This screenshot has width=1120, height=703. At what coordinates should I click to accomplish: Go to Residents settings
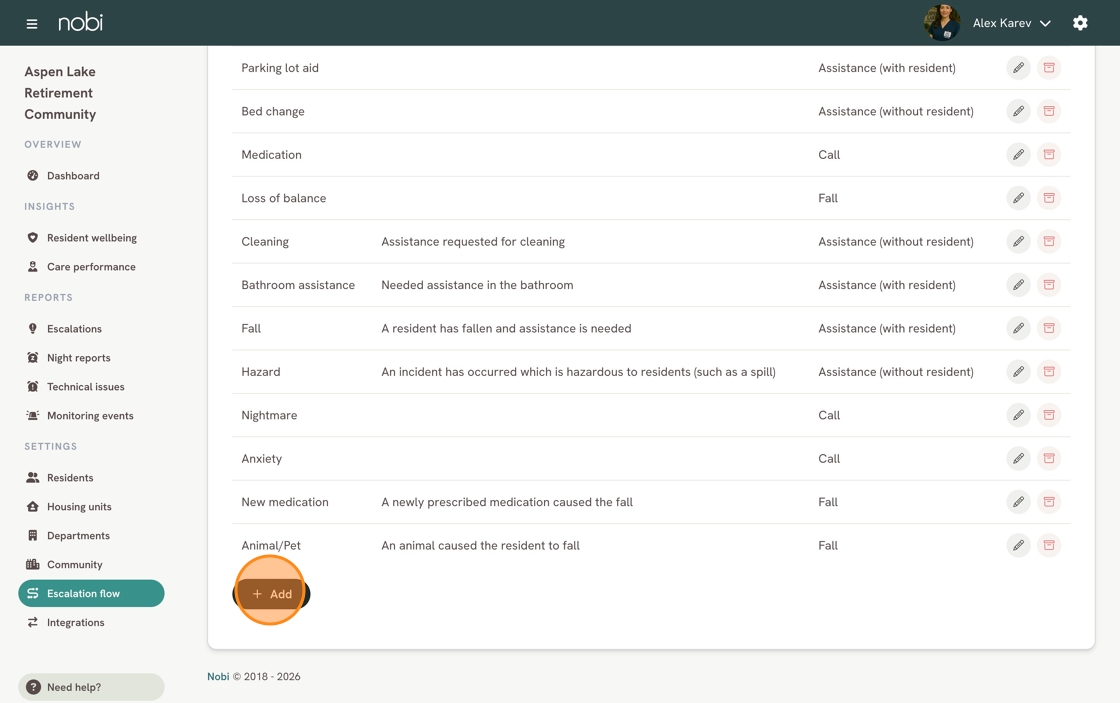pyautogui.click(x=91, y=478)
